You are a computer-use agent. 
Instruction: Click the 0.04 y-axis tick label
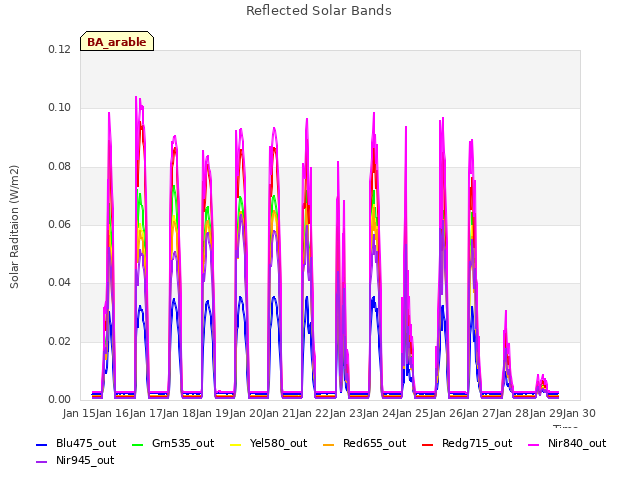[59, 282]
